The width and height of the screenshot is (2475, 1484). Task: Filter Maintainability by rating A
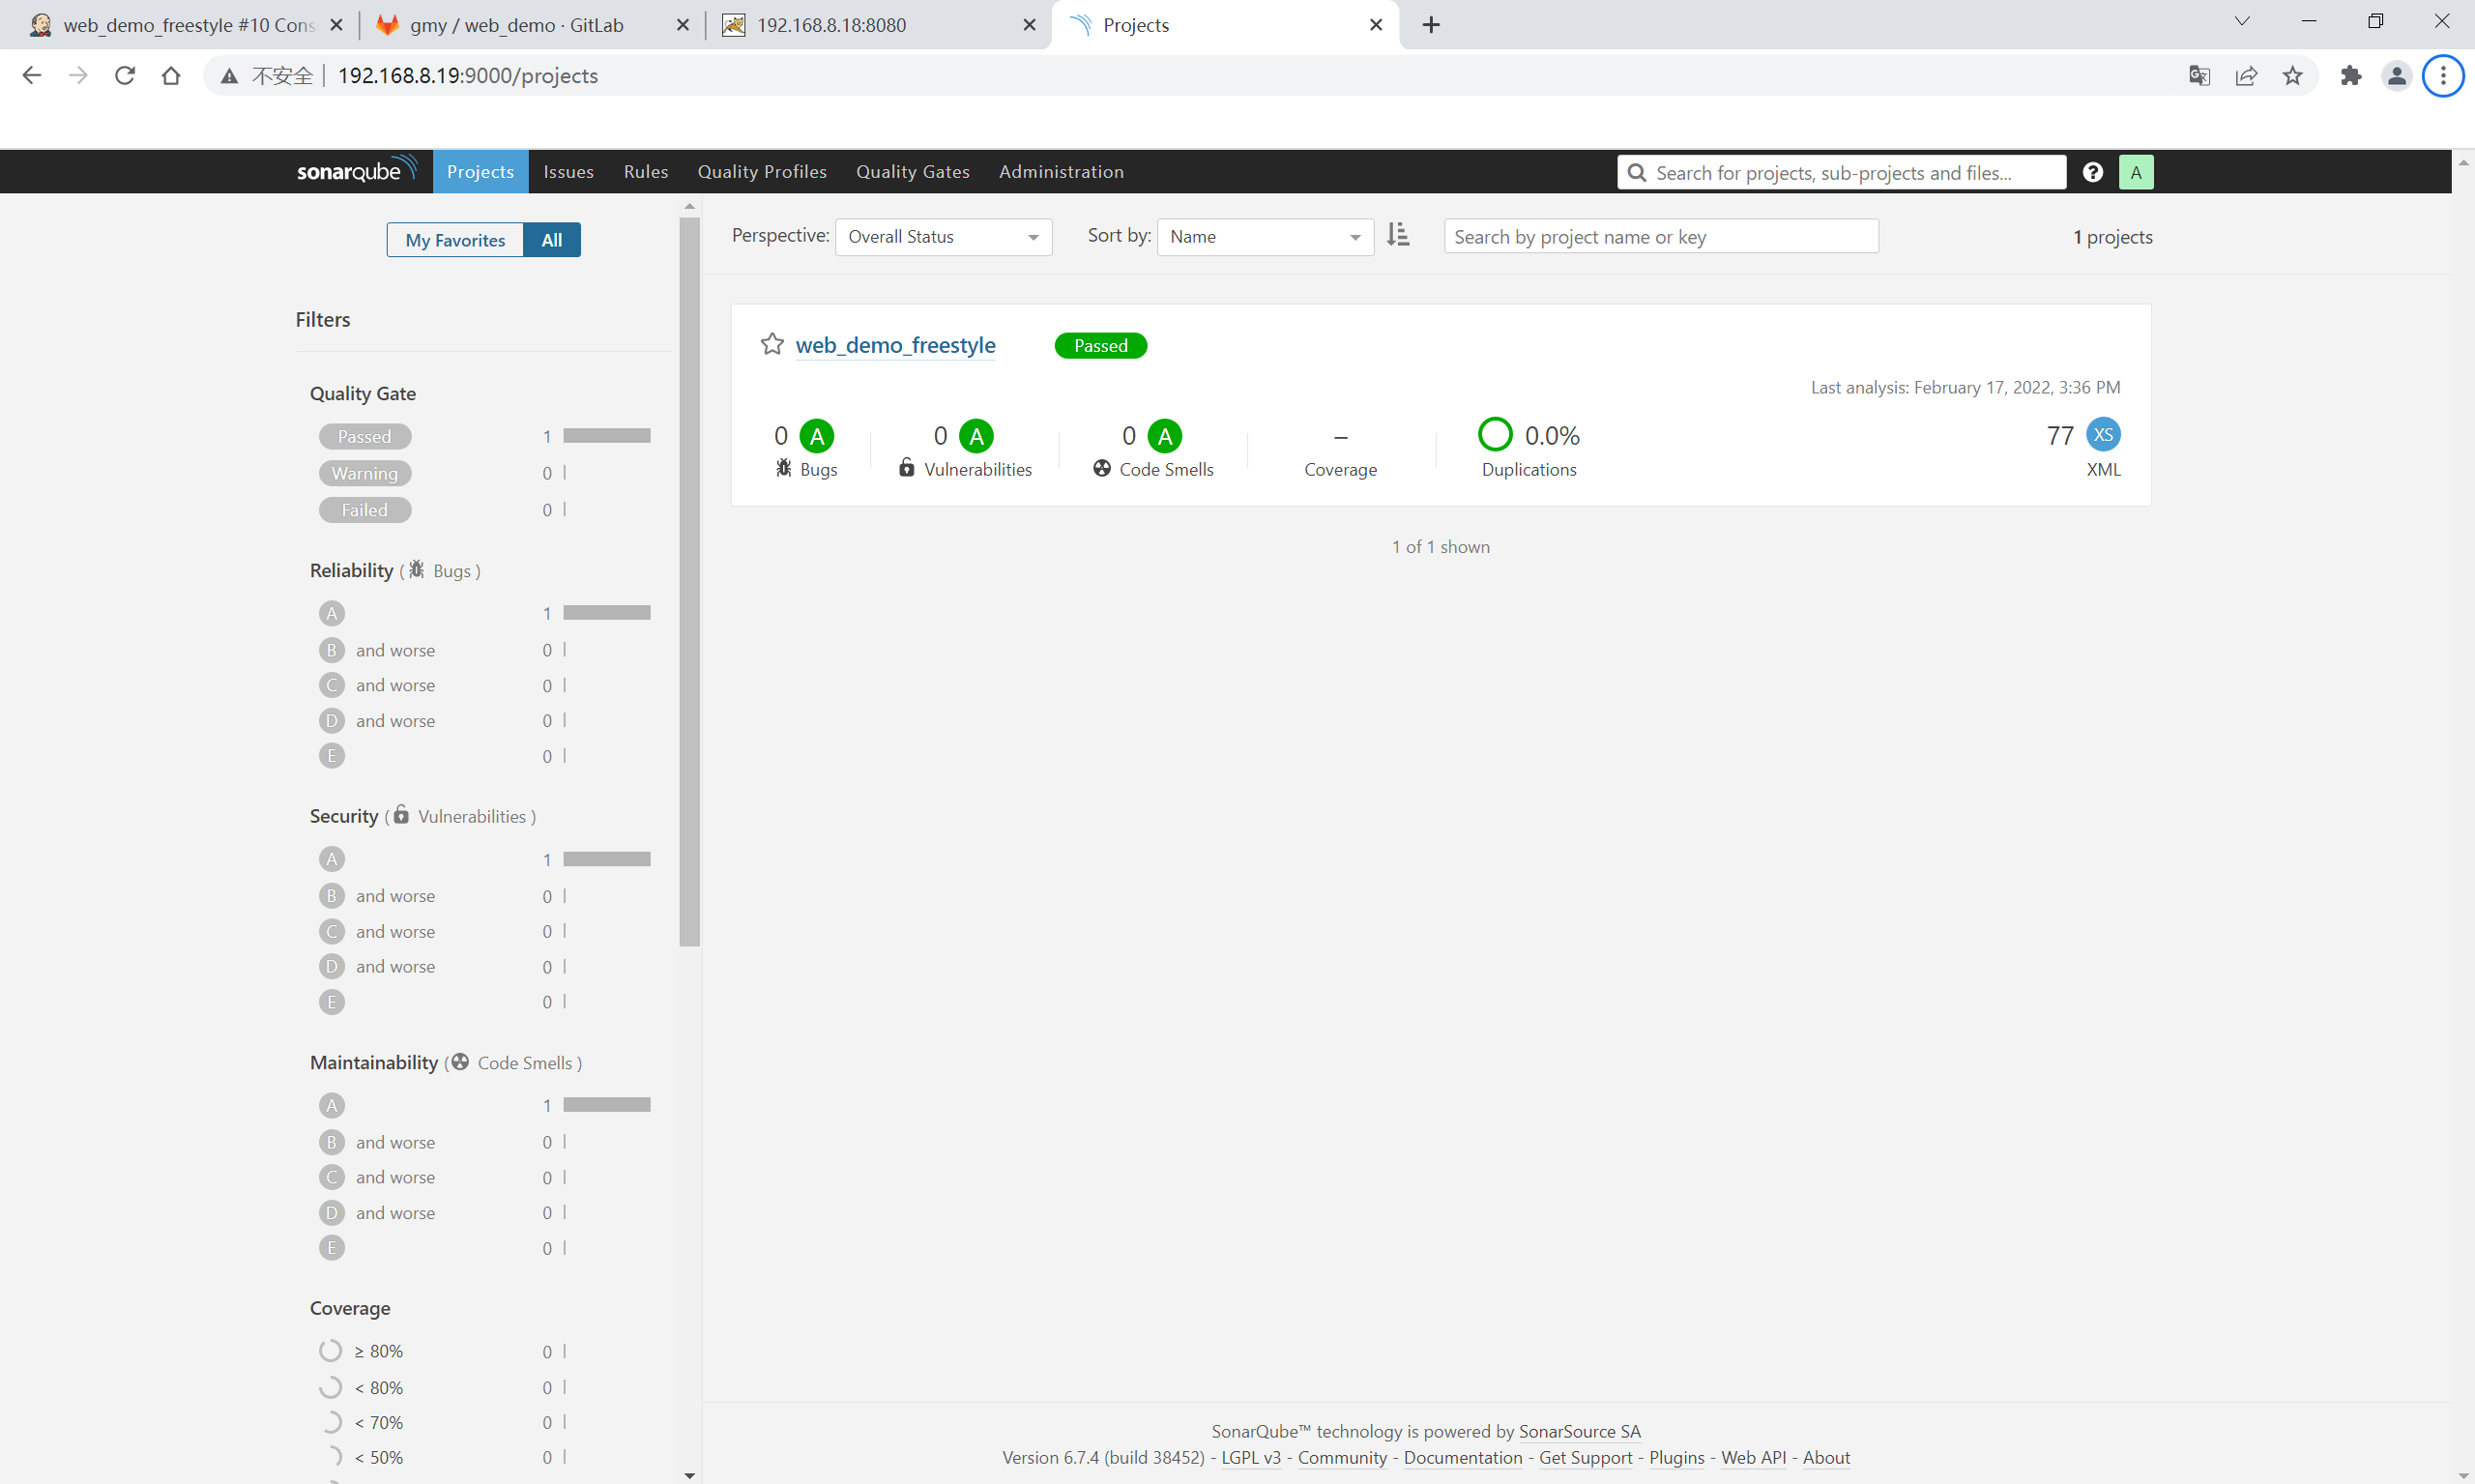[332, 1105]
